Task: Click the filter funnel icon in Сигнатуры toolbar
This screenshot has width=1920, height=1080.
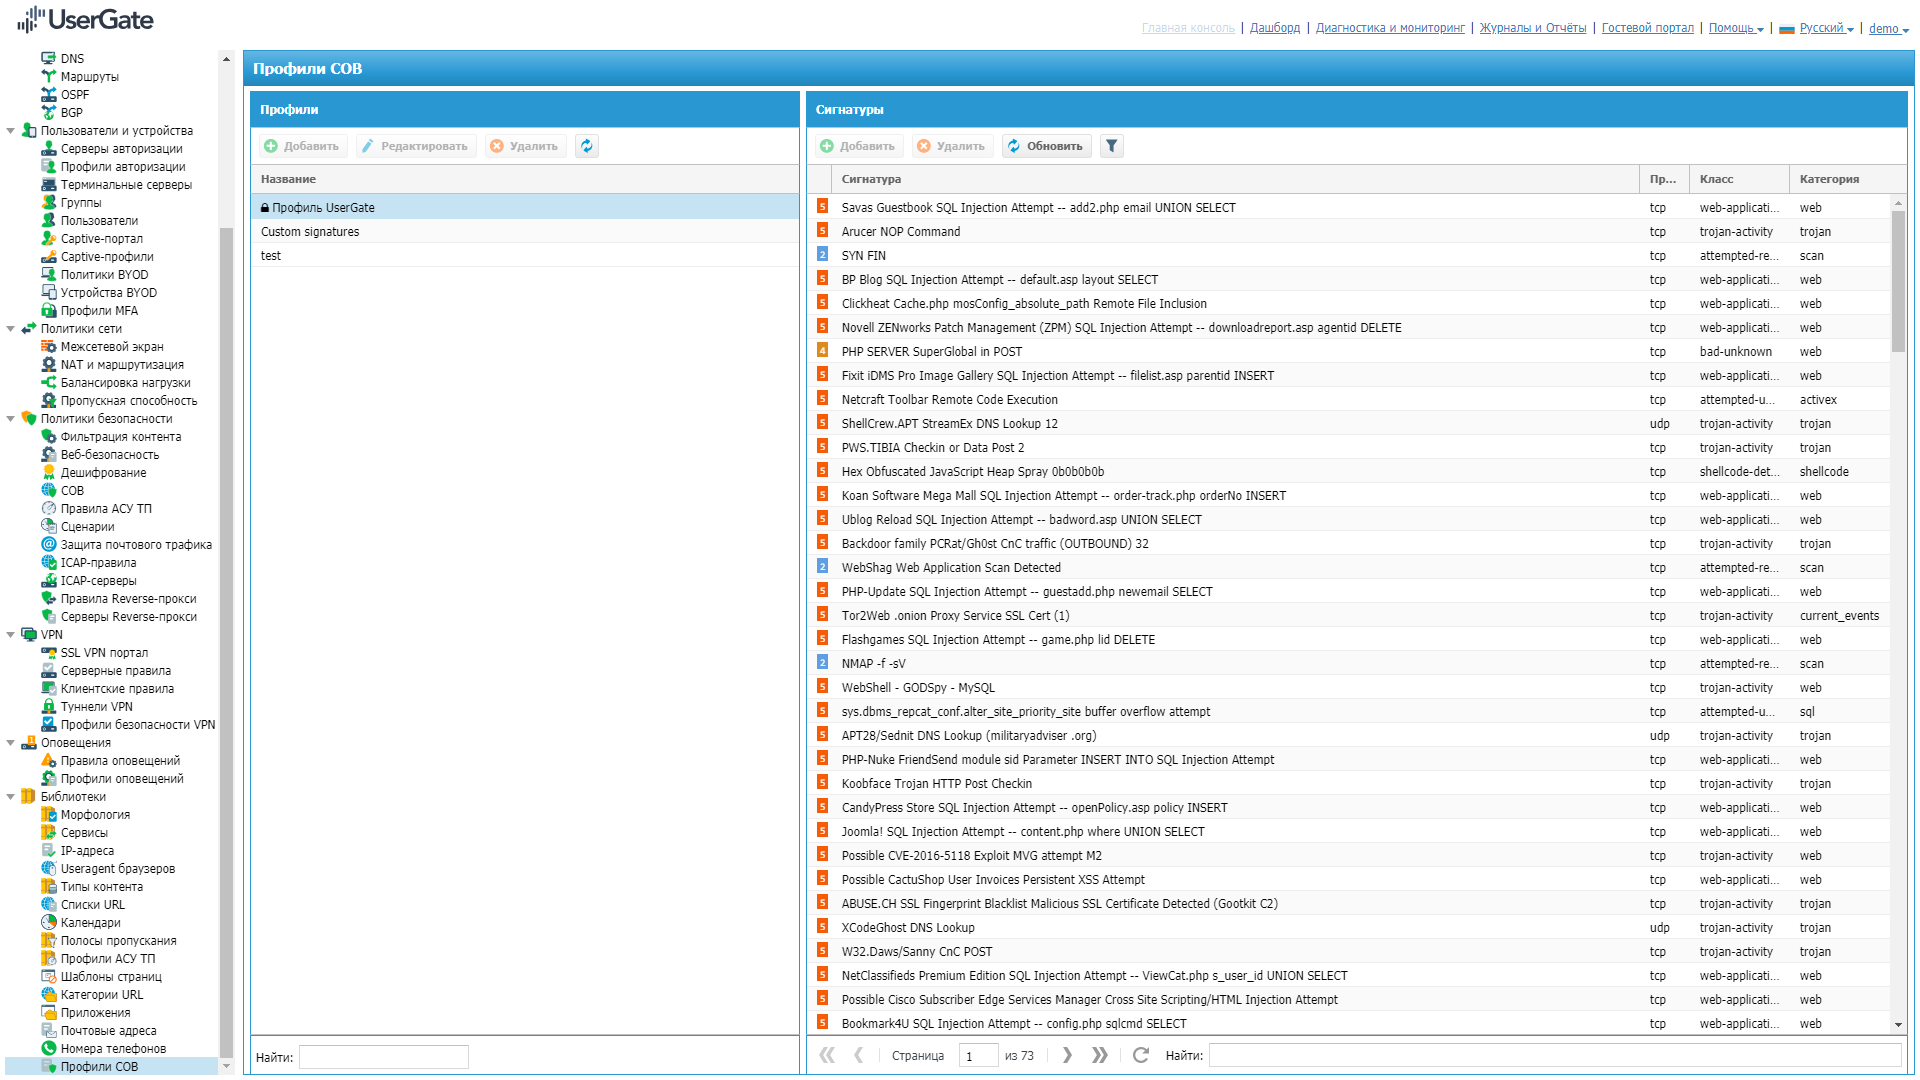Action: [x=1111, y=146]
